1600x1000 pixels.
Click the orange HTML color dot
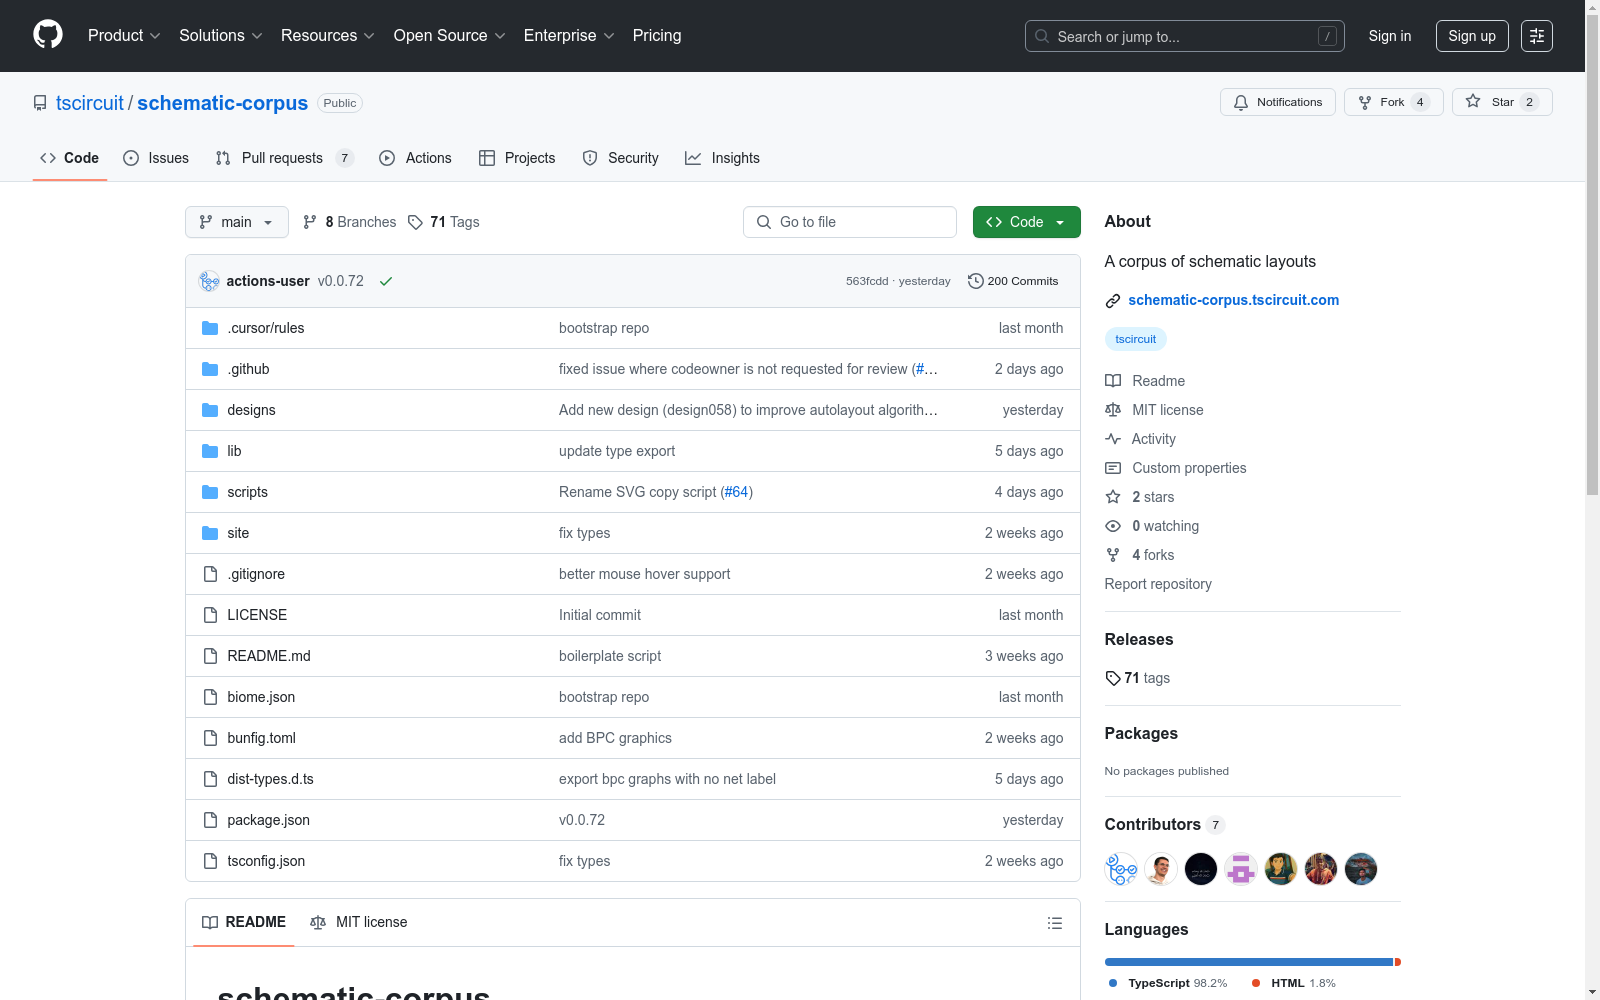(1256, 983)
